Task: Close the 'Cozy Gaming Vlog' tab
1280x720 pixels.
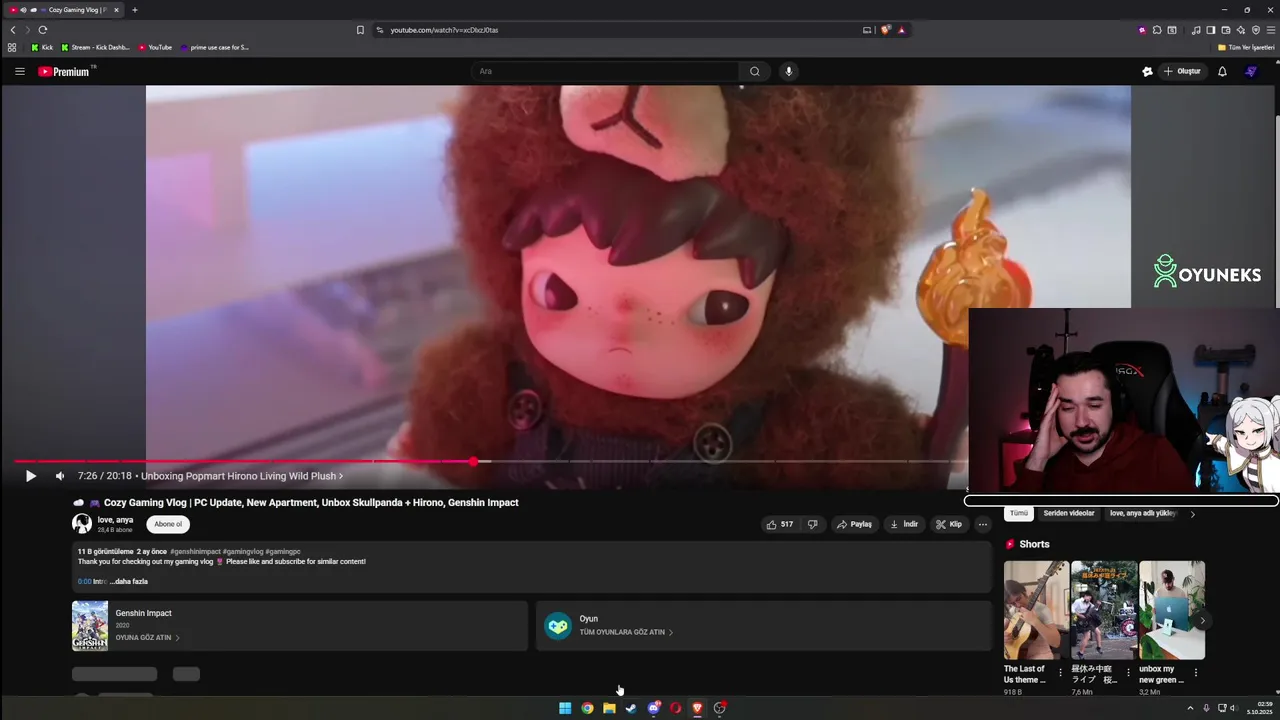Action: click(x=116, y=10)
